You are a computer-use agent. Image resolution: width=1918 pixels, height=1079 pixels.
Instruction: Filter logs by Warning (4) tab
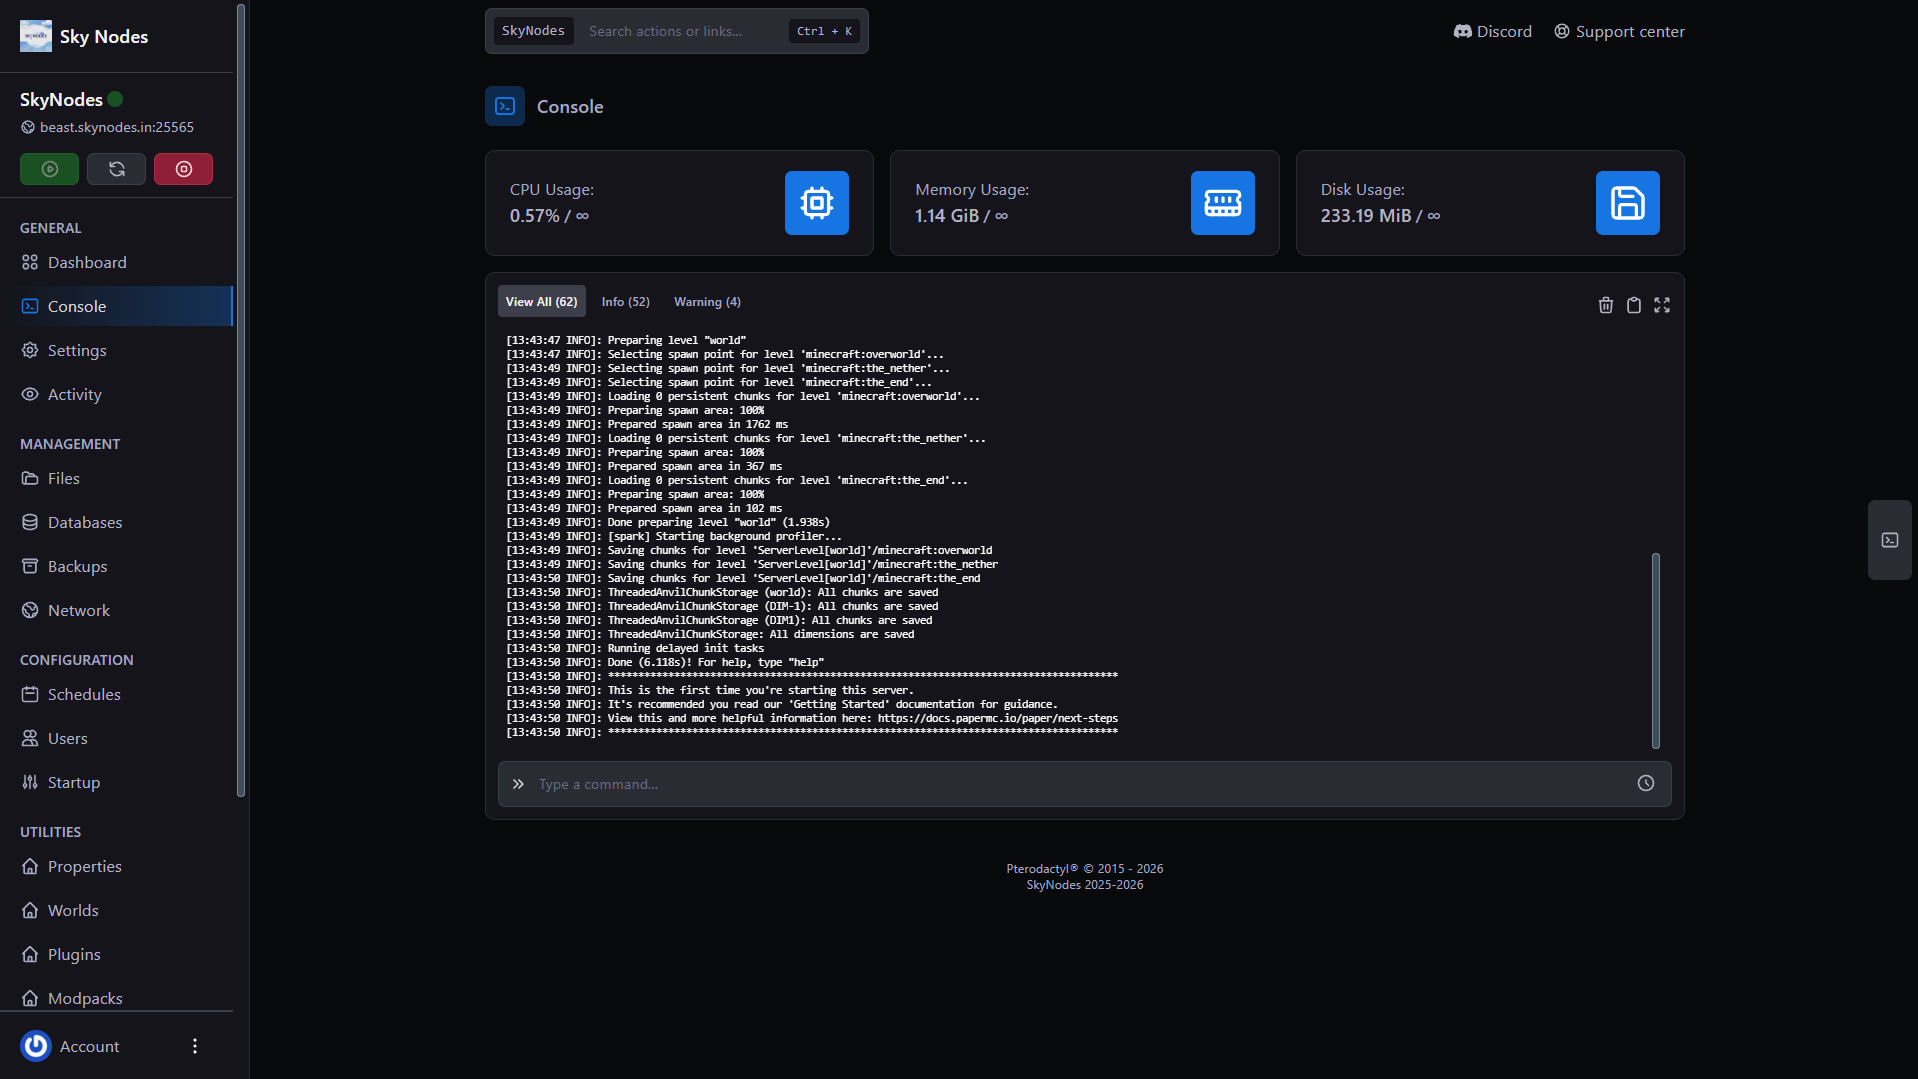(707, 301)
